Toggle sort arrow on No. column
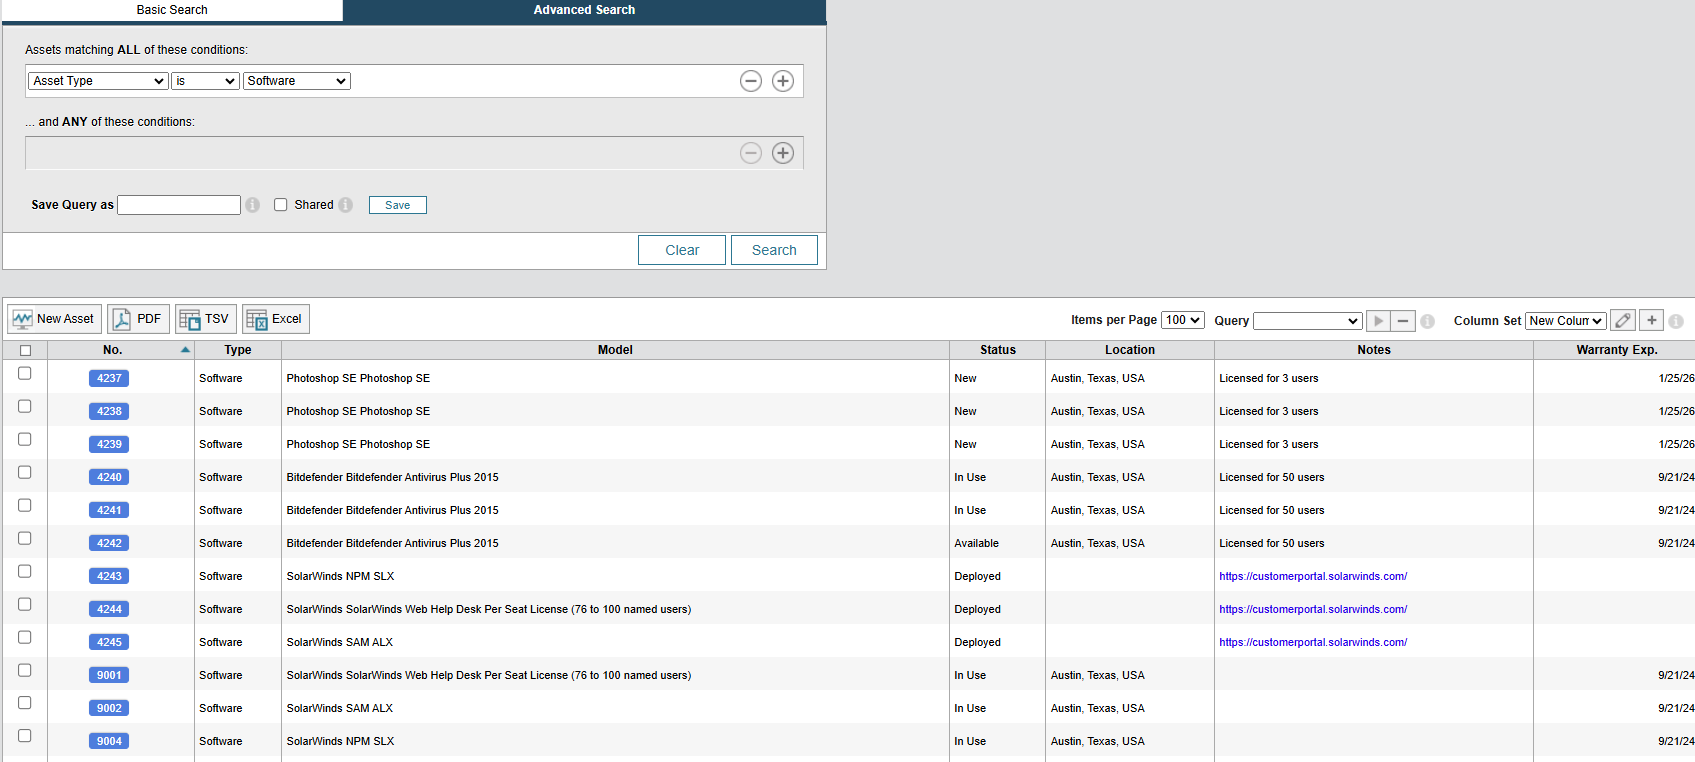 [185, 350]
